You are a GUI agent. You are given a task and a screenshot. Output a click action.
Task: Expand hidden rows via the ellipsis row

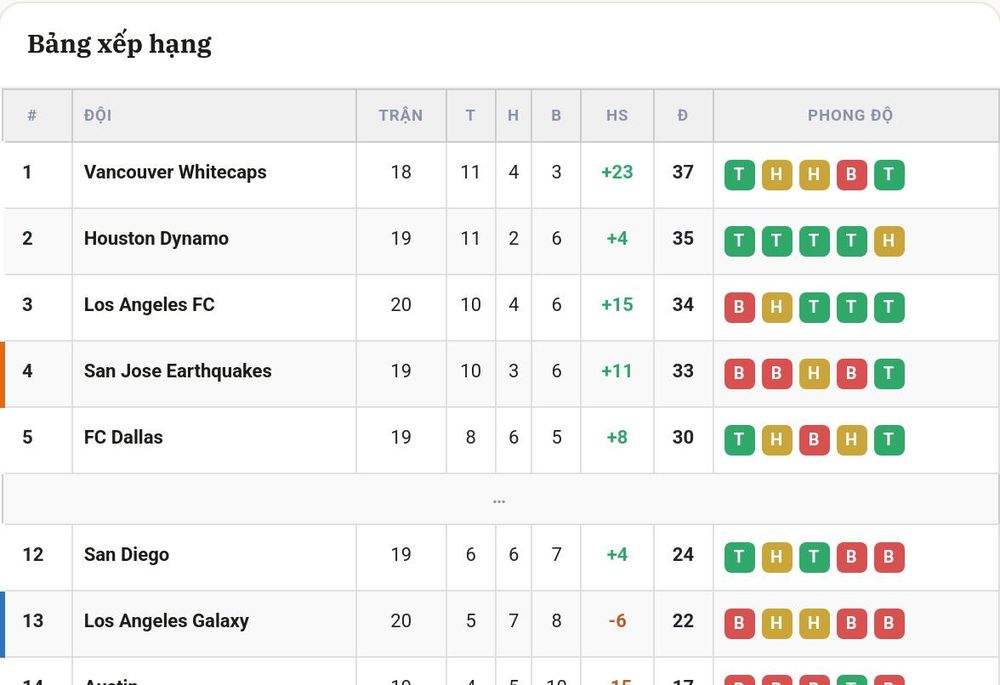point(499,500)
